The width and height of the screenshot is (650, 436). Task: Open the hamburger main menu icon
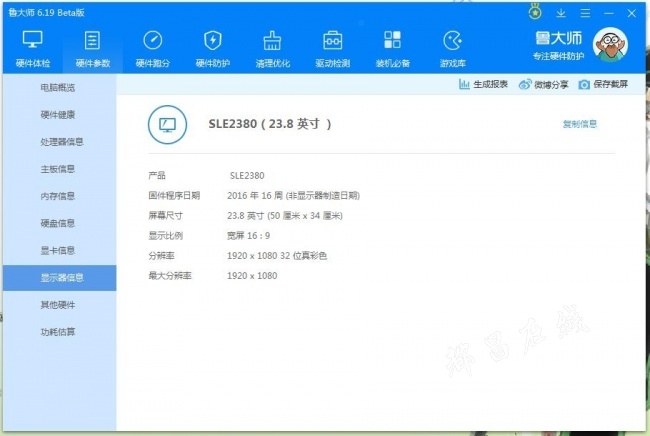tap(585, 13)
